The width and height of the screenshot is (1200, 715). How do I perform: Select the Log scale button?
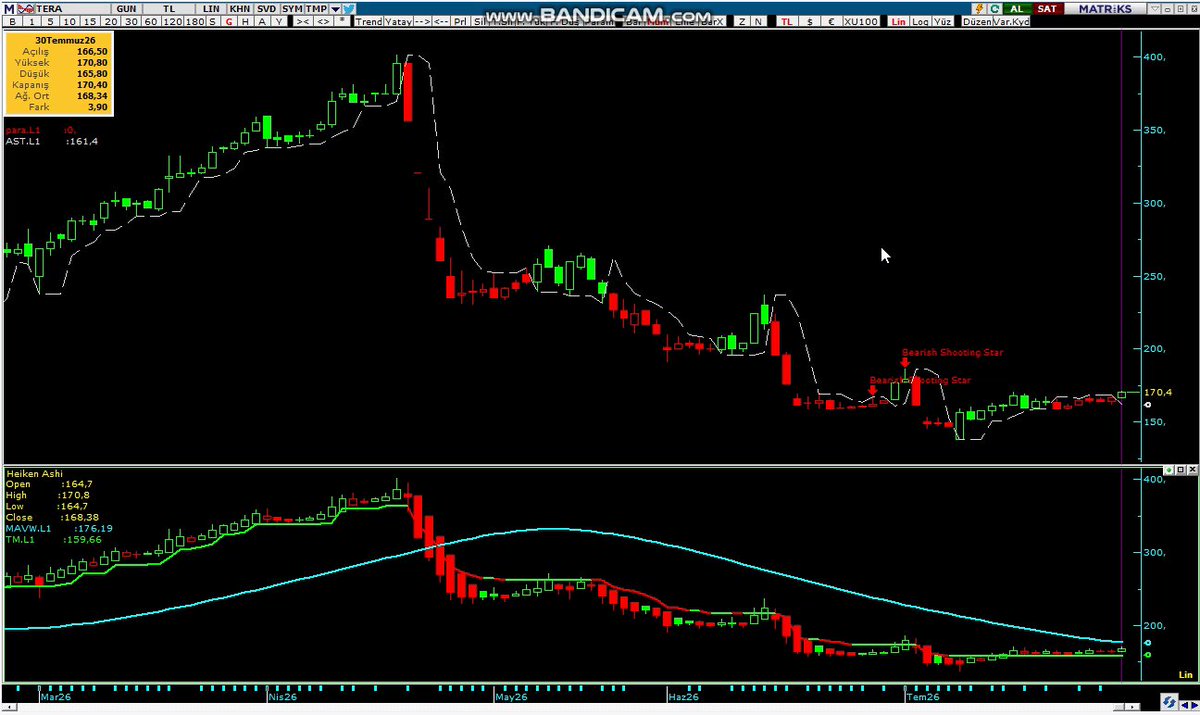coord(920,21)
